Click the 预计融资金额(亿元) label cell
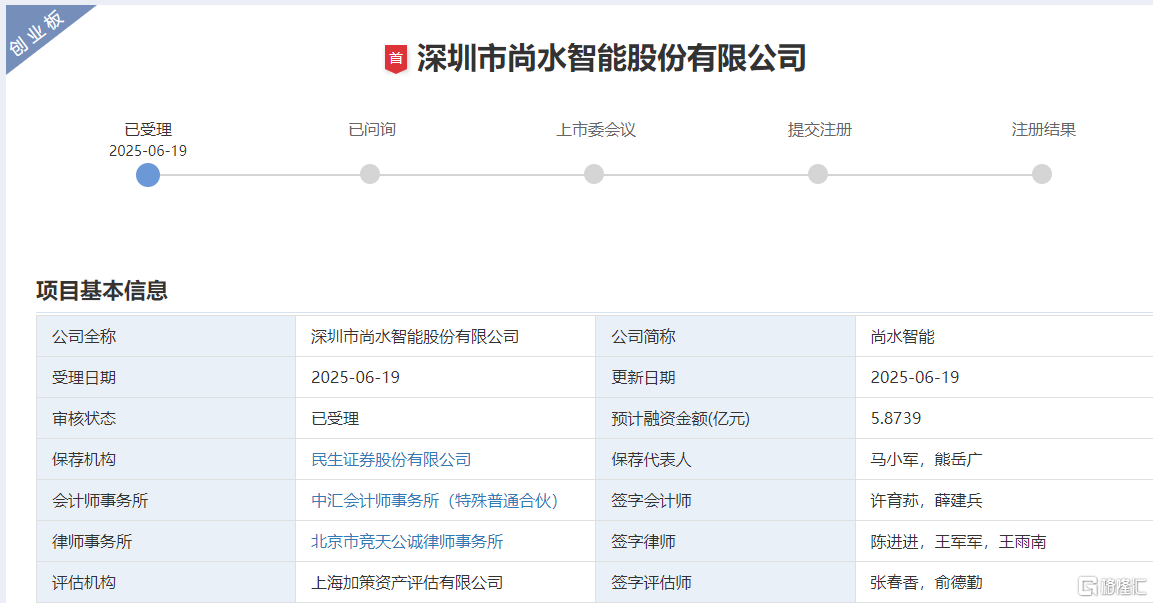Viewport: 1153px width, 603px height. pos(725,418)
